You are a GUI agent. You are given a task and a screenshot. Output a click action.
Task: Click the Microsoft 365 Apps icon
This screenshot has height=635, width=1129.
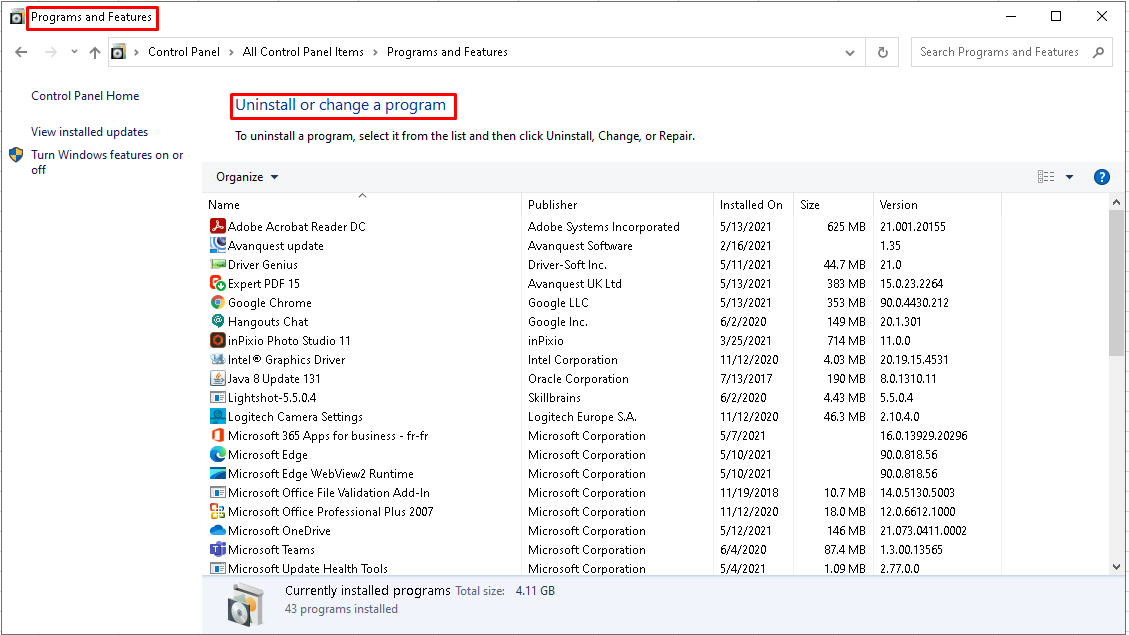click(x=217, y=436)
